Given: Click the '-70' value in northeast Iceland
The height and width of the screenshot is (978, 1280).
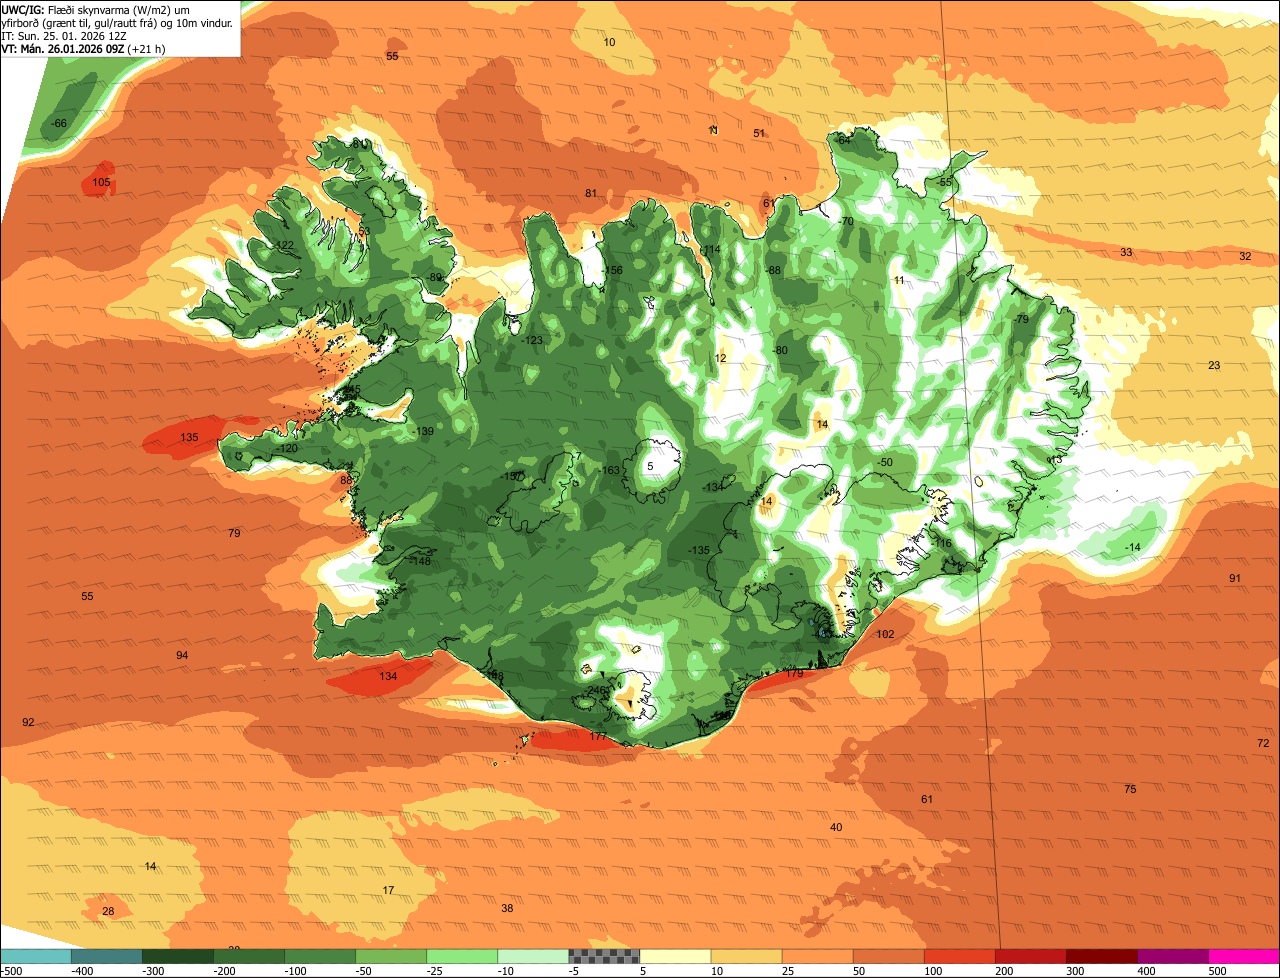Looking at the screenshot, I should (846, 221).
